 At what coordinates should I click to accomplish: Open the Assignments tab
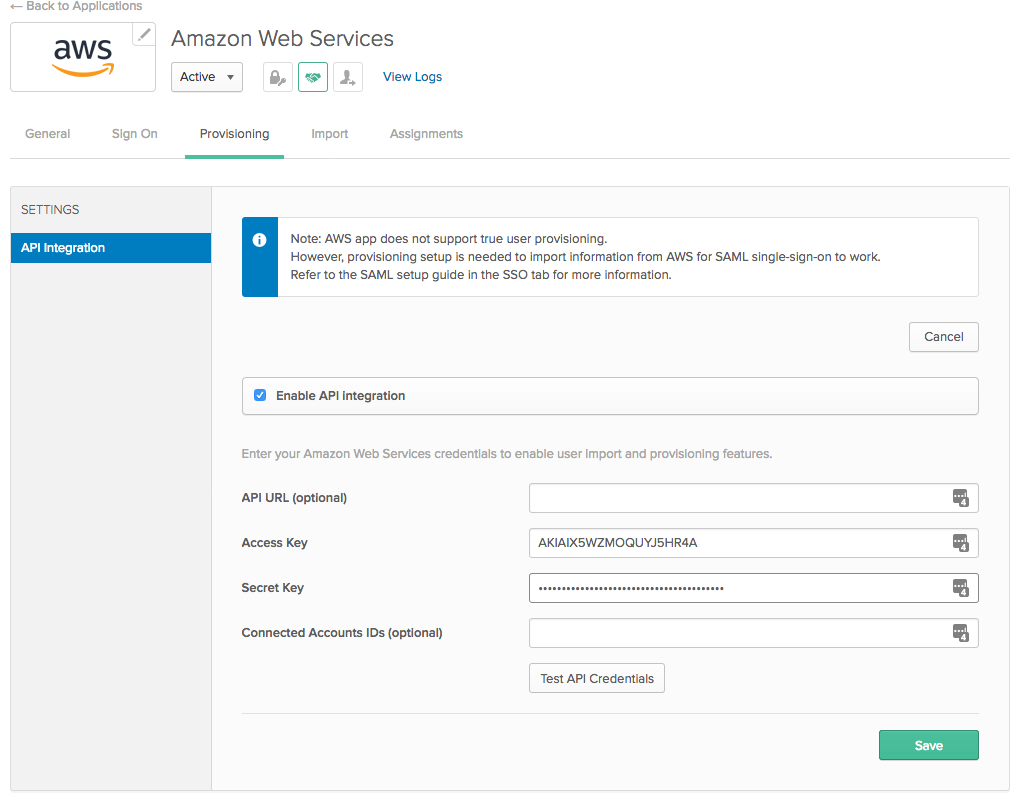click(426, 133)
